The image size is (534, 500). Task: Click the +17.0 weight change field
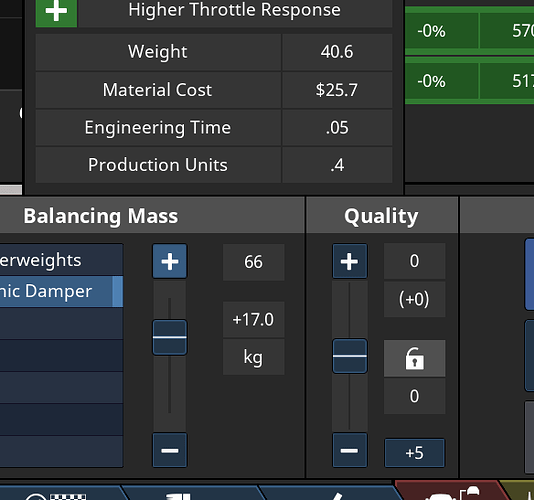[253, 319]
